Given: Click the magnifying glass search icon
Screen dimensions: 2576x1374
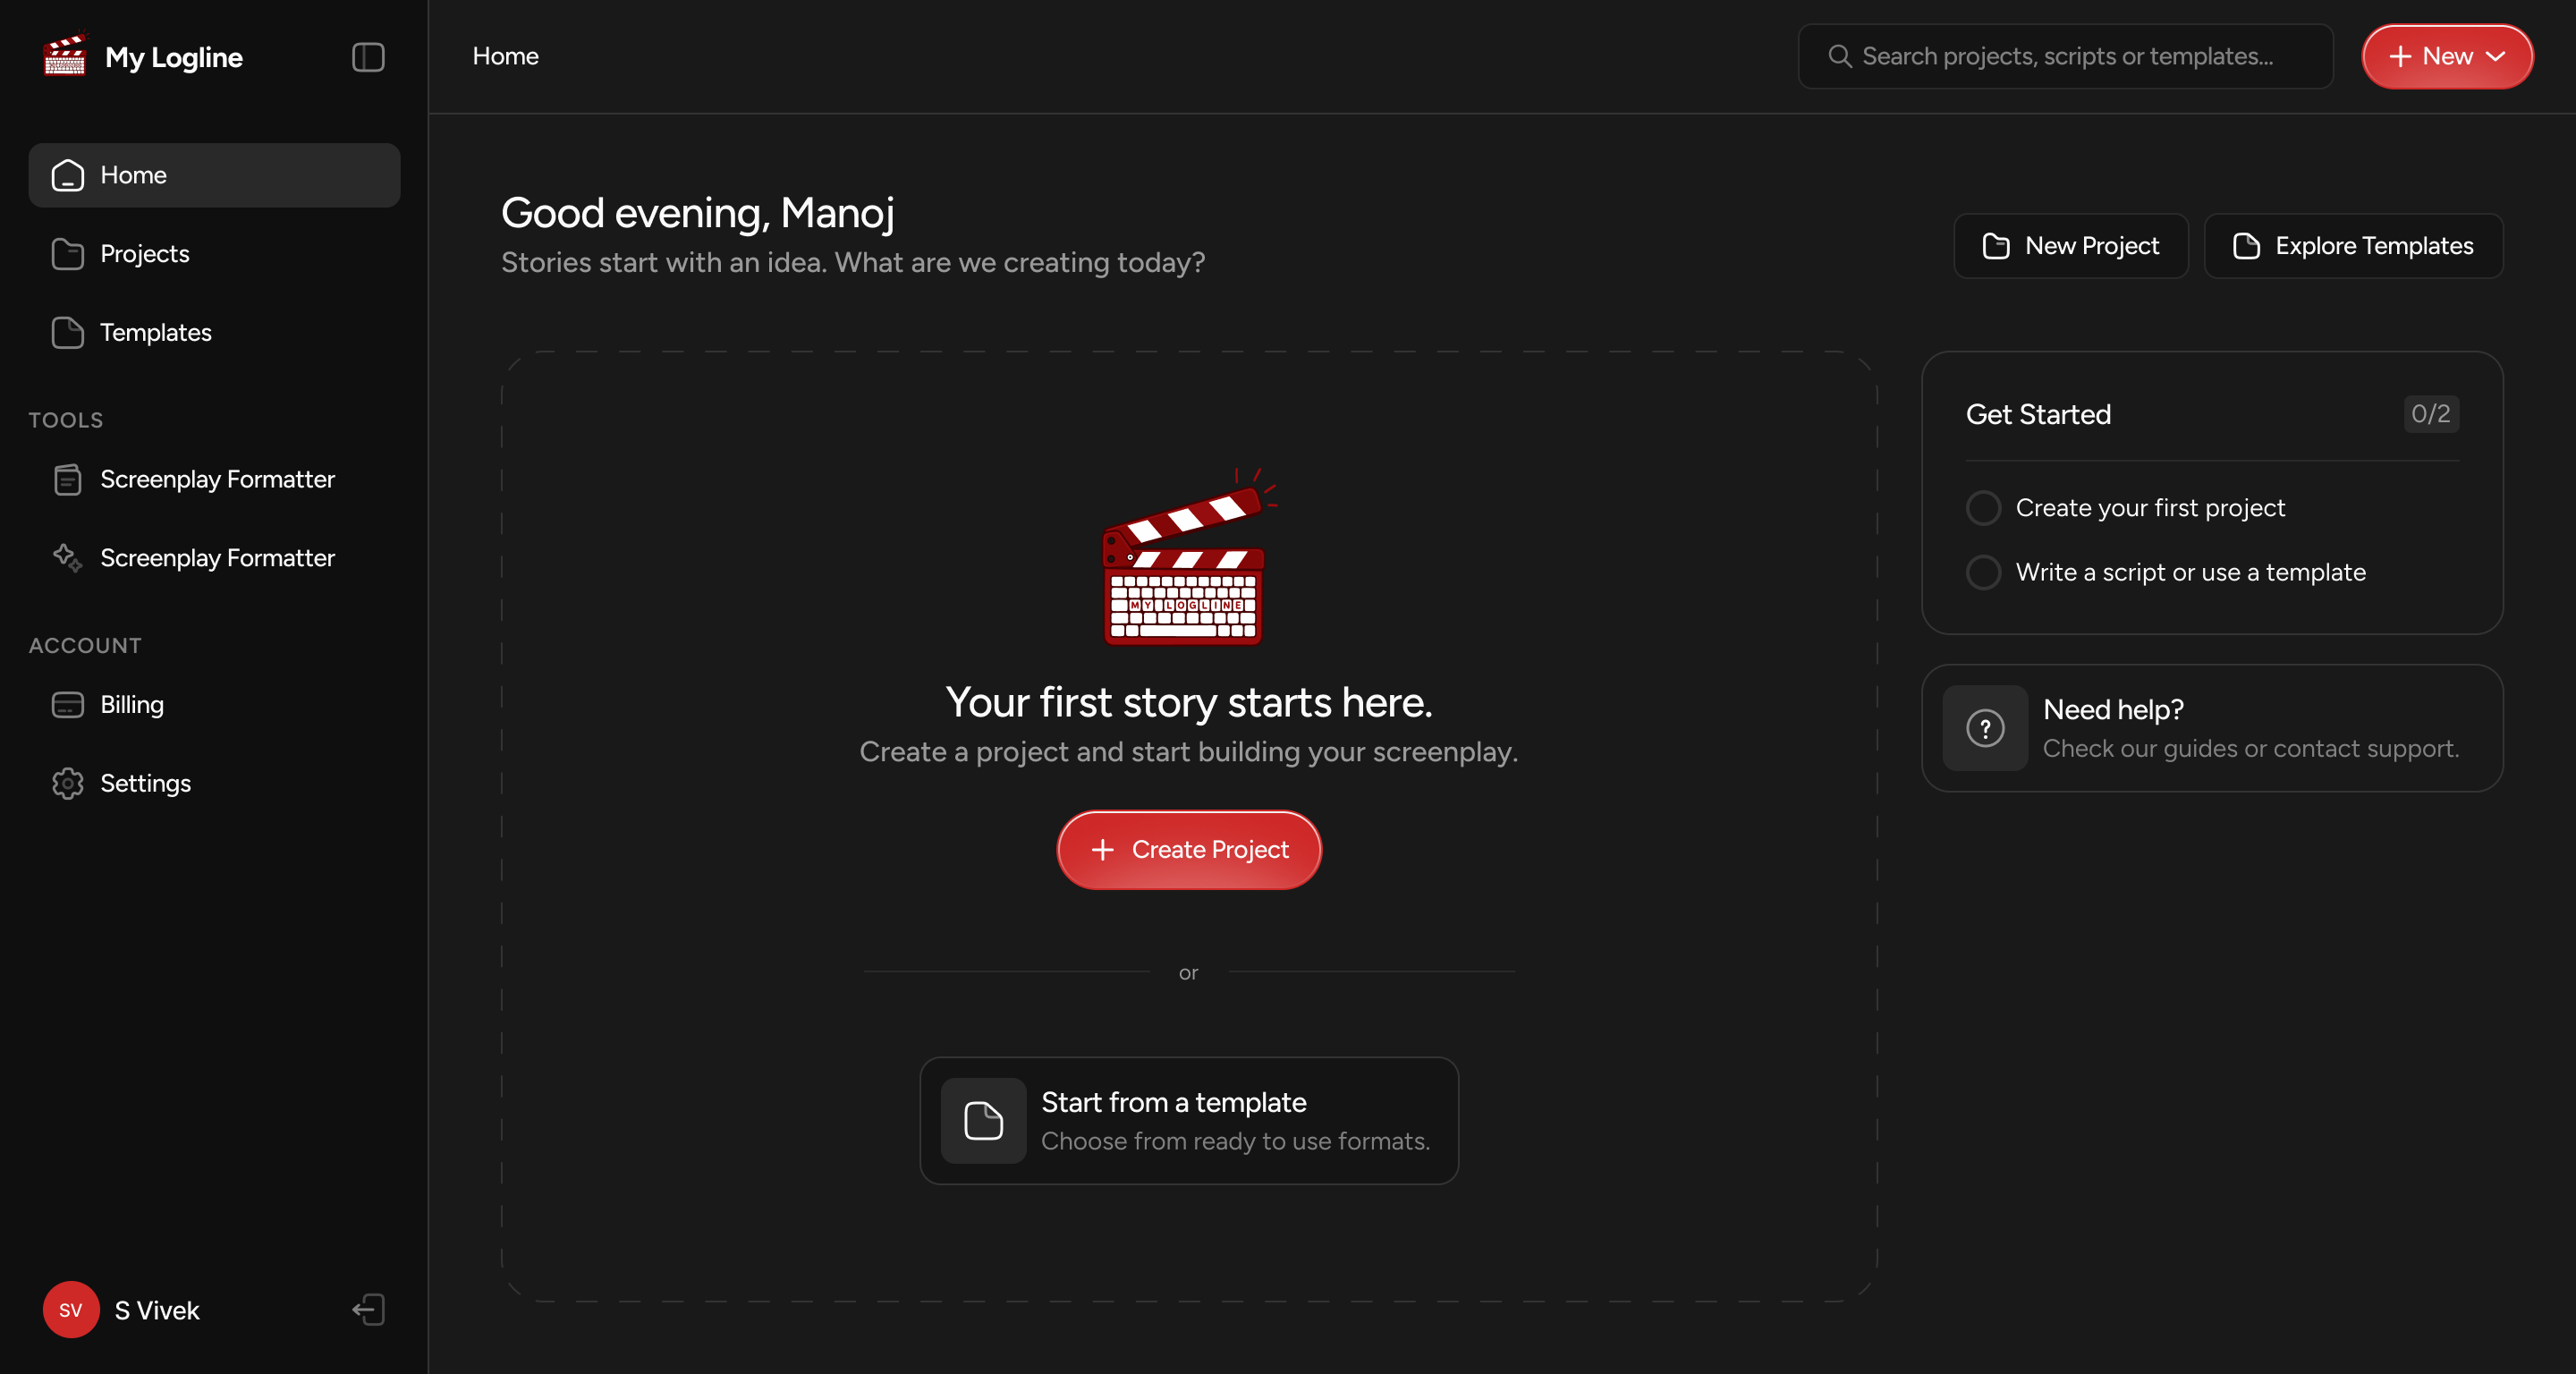Looking at the screenshot, I should pos(1840,56).
